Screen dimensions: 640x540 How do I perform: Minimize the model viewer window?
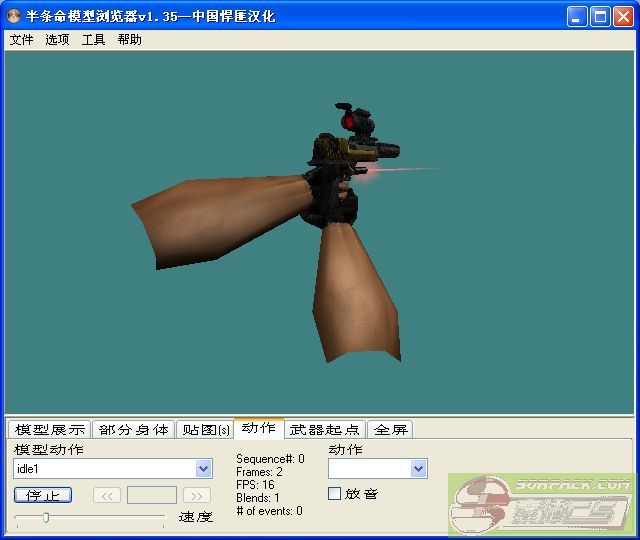577,17
